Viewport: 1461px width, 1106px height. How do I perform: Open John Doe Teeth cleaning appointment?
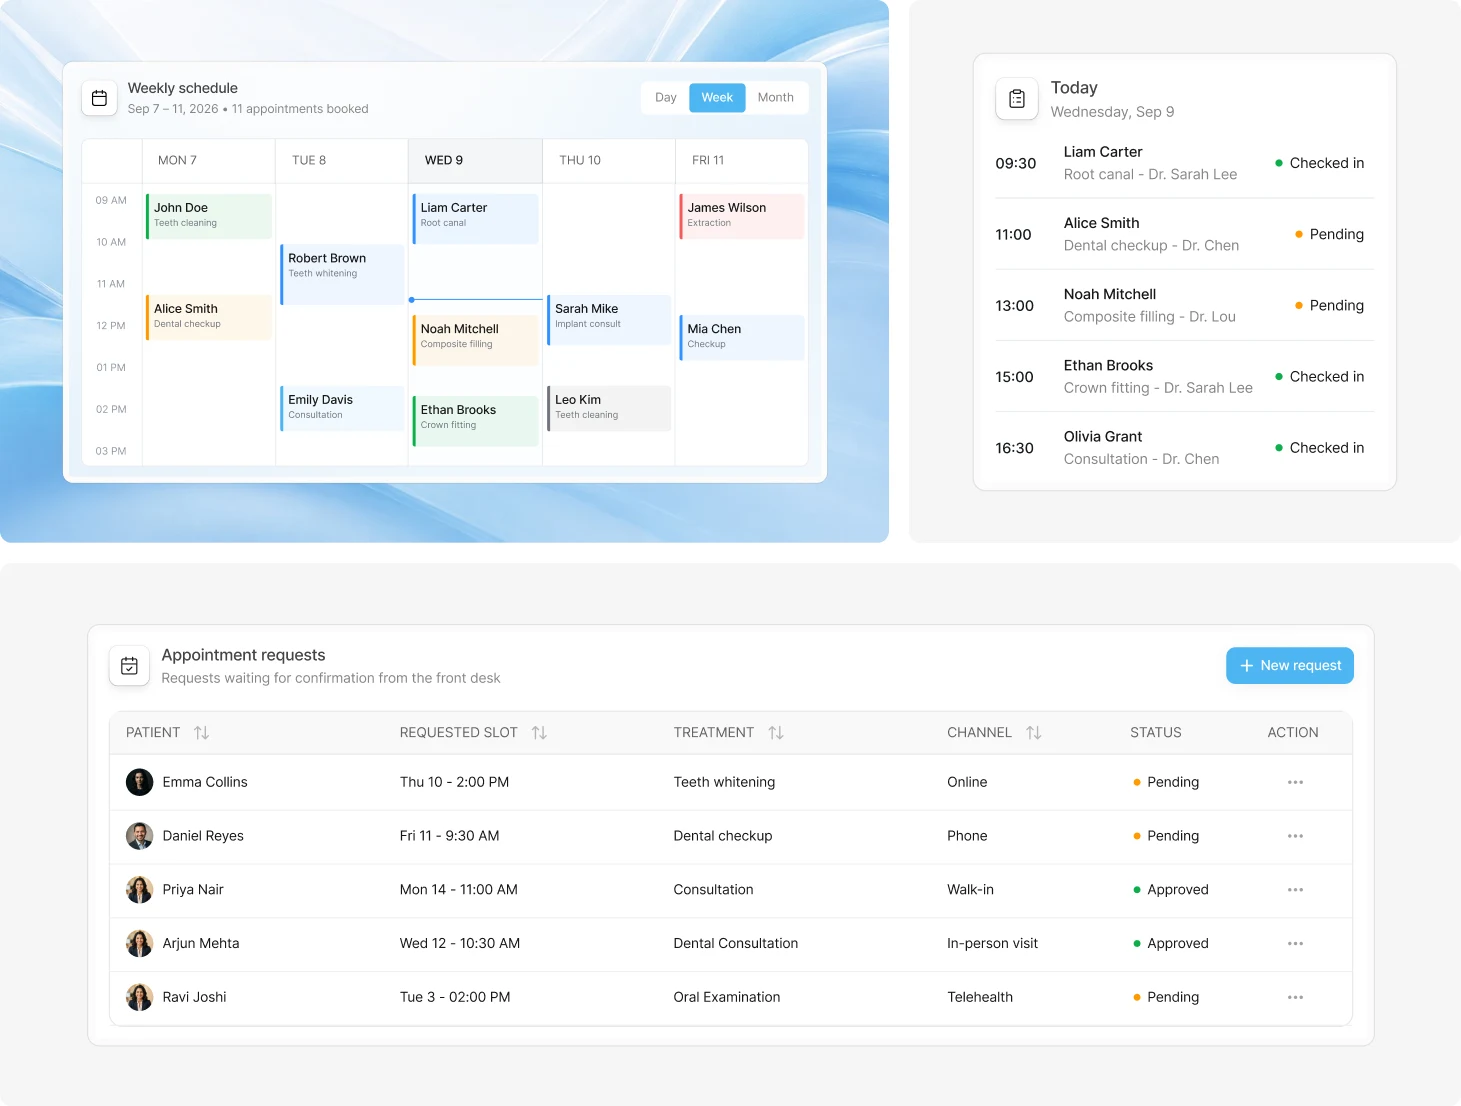point(209,216)
